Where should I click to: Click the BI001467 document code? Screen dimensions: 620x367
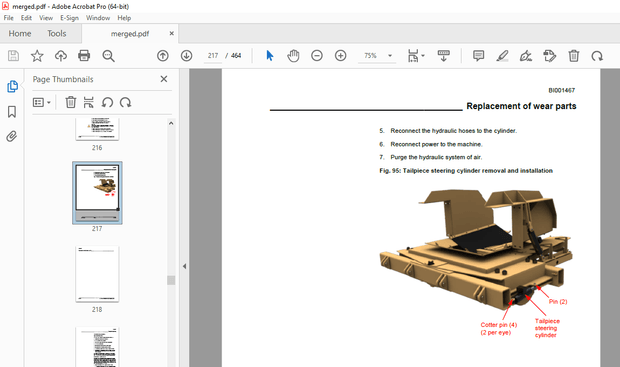(x=561, y=91)
